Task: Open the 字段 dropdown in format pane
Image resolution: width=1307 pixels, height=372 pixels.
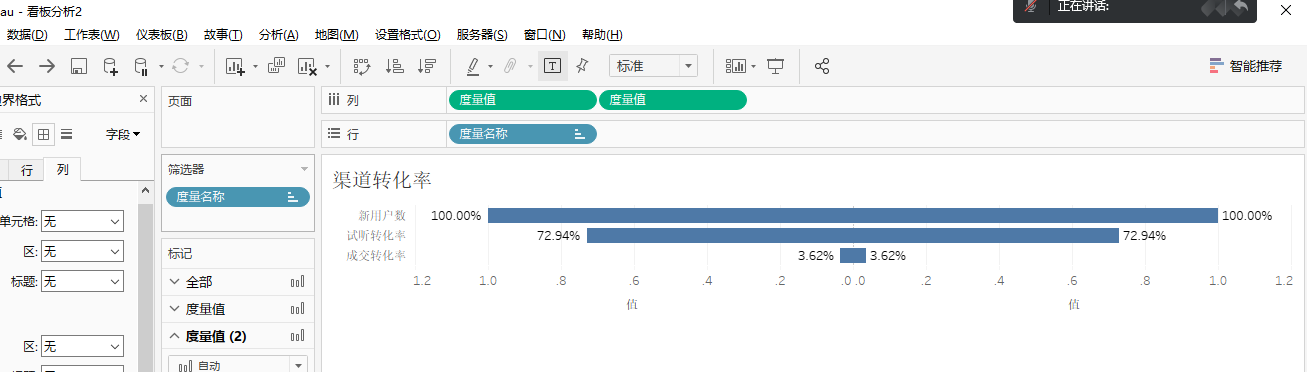Action: pyautogui.click(x=123, y=133)
